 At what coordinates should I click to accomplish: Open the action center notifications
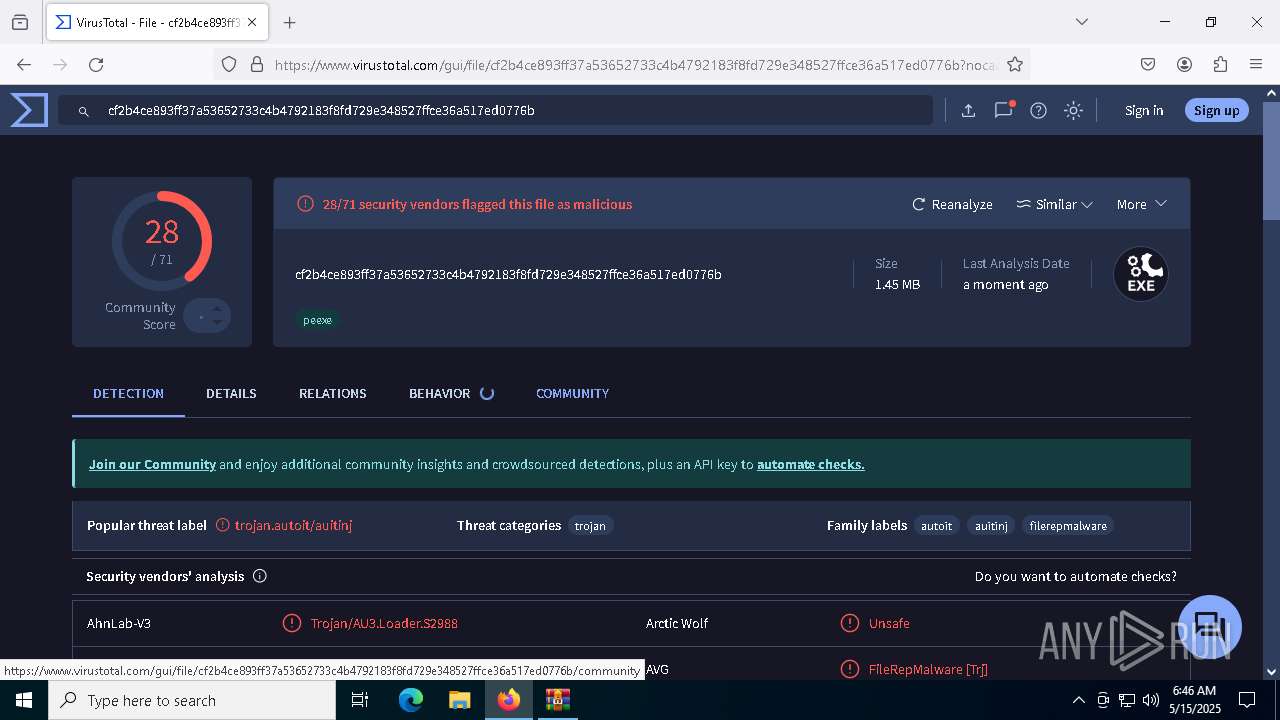[x=1247, y=700]
